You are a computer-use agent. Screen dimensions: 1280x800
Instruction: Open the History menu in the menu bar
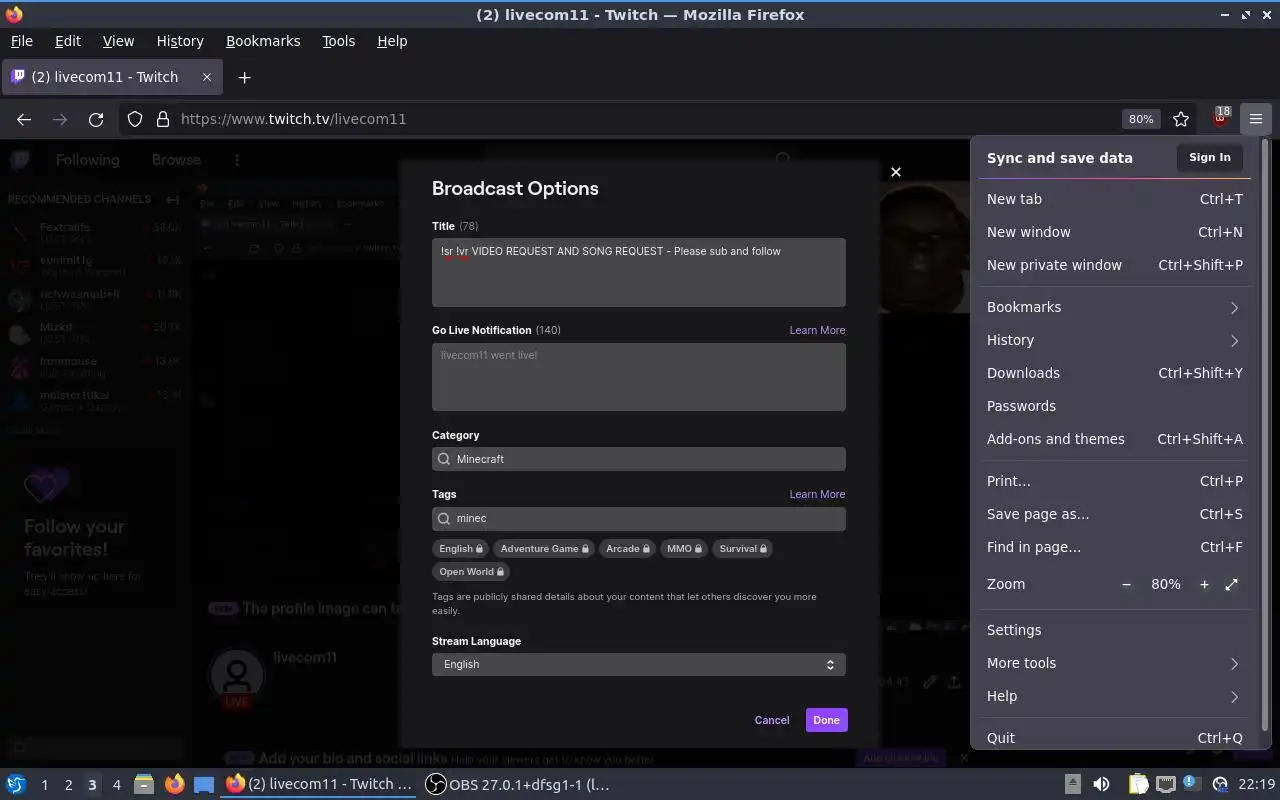[180, 41]
